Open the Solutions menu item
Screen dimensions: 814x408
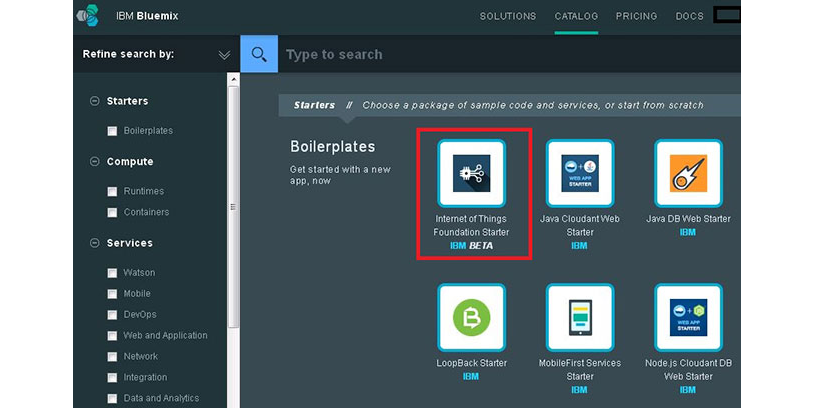(508, 16)
